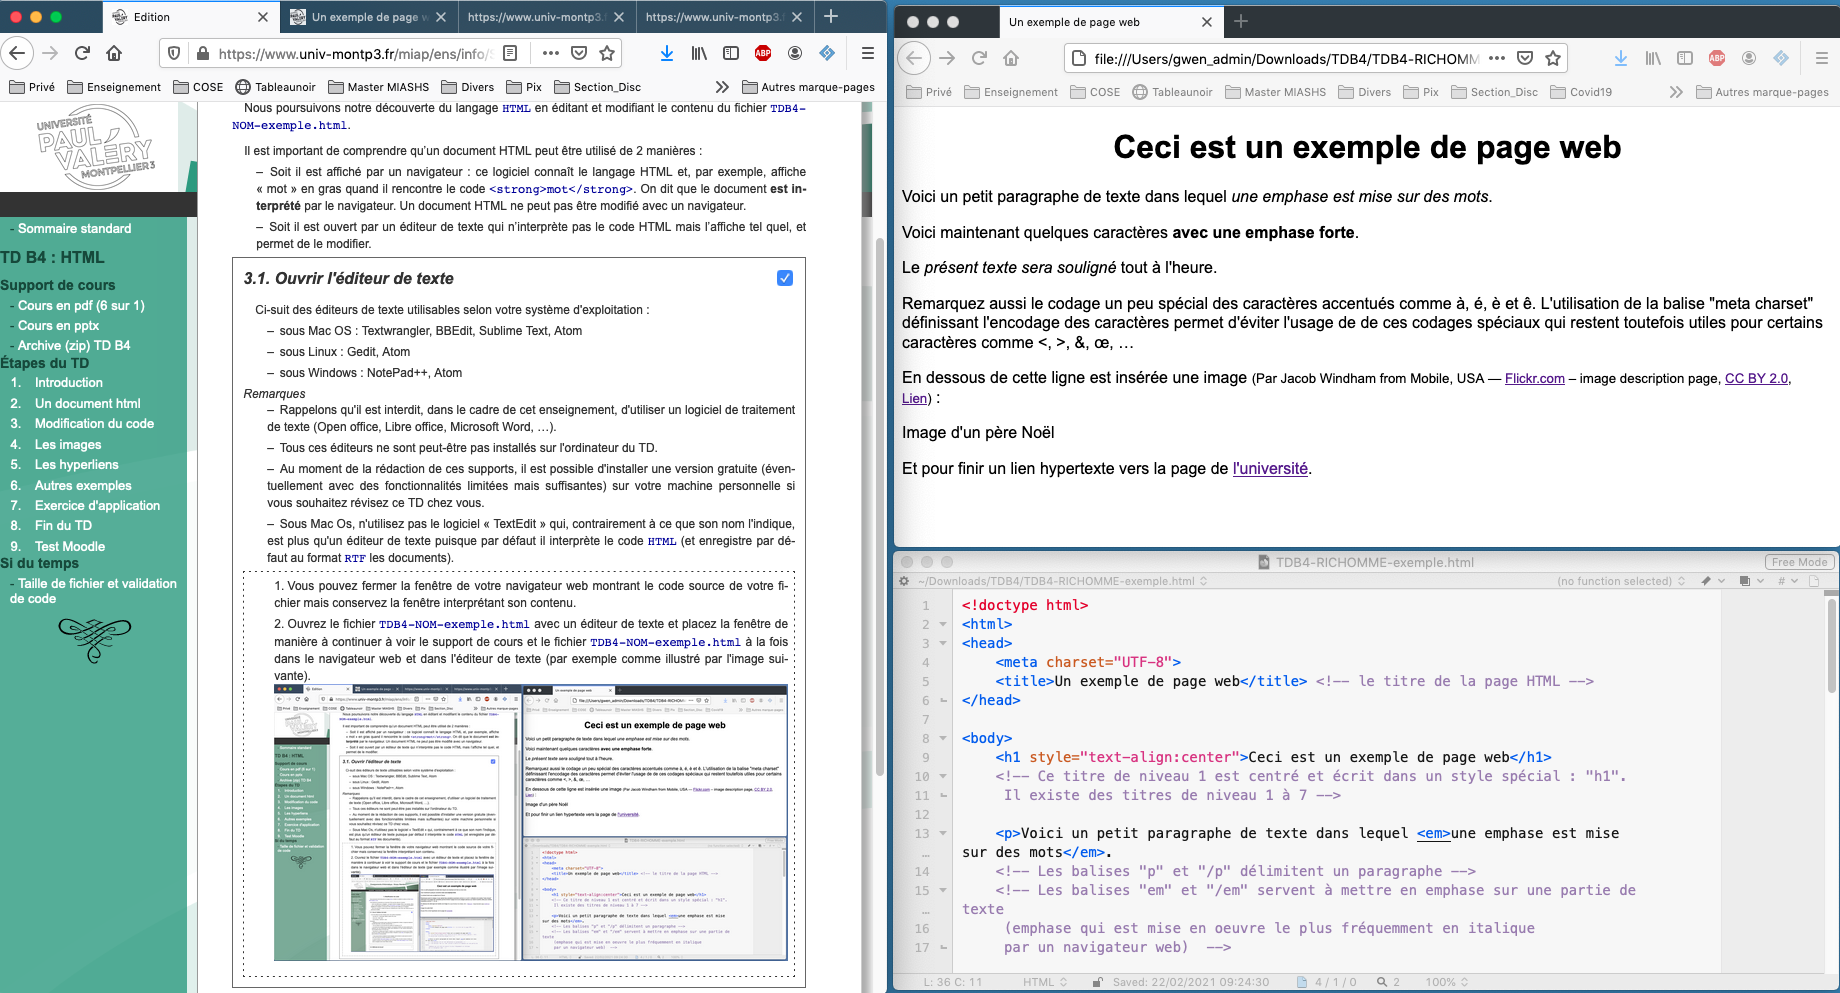
Task: Open a new tab with the plus button in the left Firefox window
Action: [x=831, y=16]
